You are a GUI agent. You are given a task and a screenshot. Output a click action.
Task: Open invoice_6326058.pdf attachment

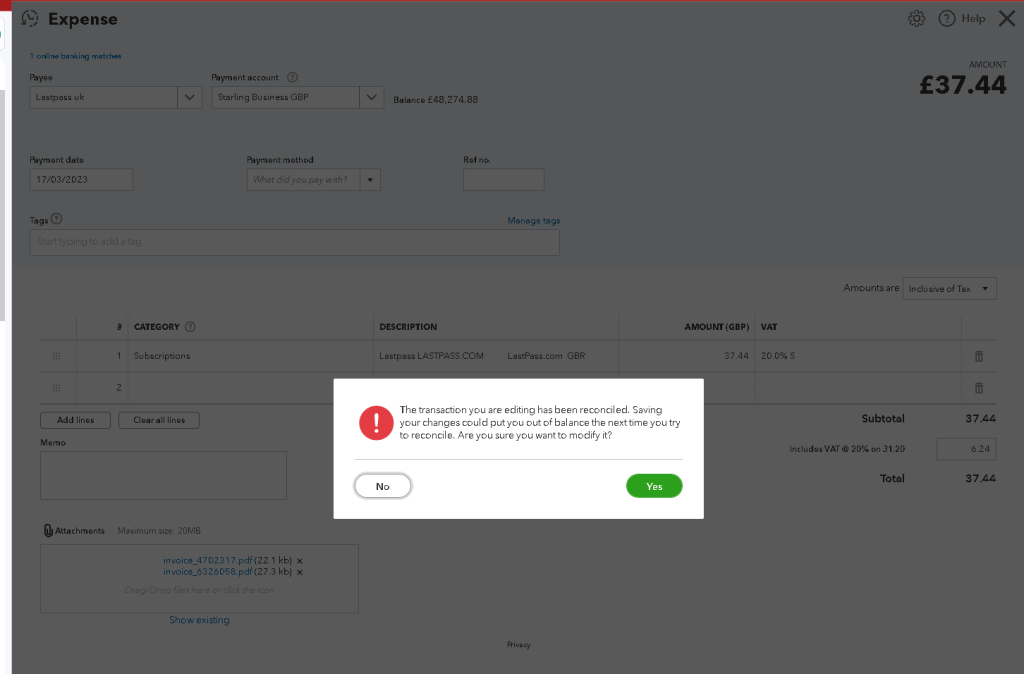point(208,571)
